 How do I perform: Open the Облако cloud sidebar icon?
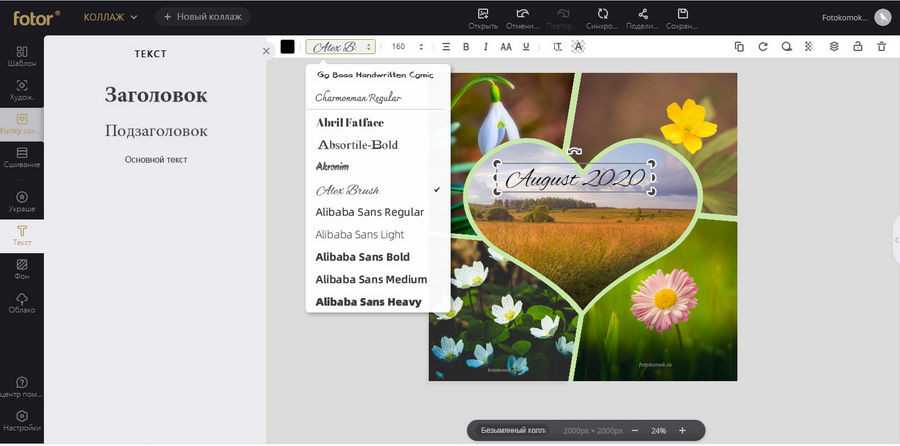coord(22,303)
